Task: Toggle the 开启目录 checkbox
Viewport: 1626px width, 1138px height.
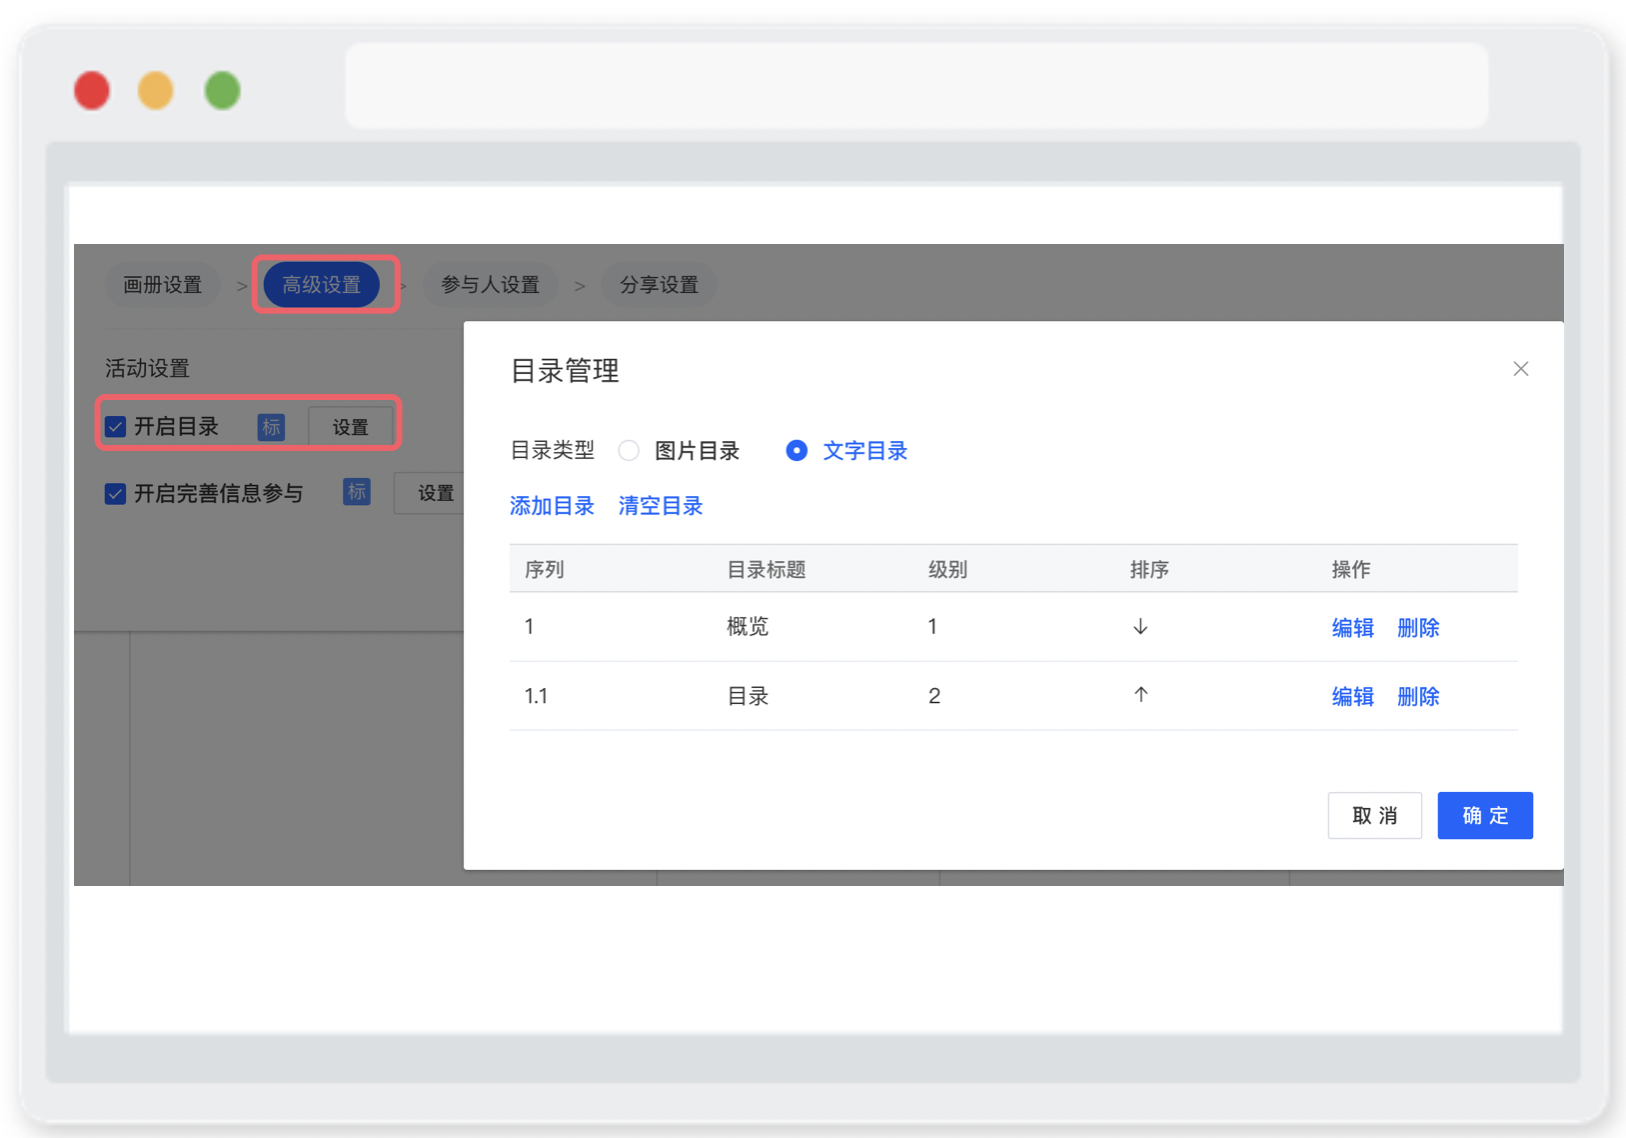Action: point(116,427)
